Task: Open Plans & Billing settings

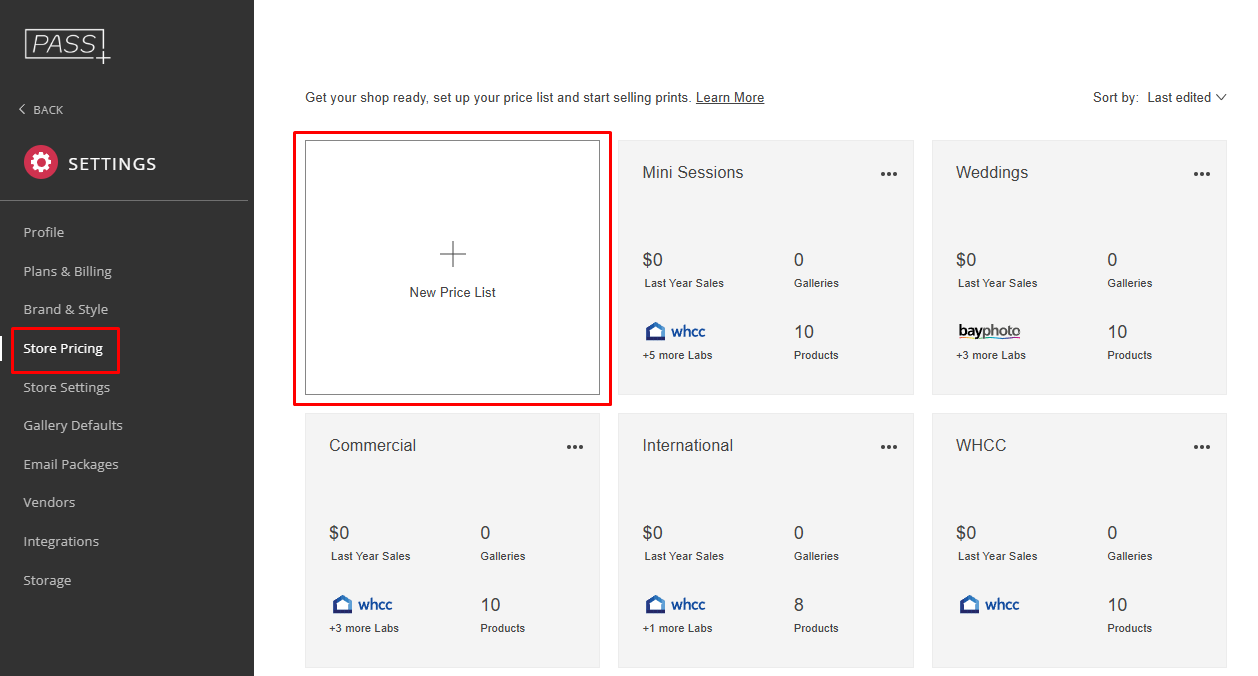Action: [x=67, y=271]
